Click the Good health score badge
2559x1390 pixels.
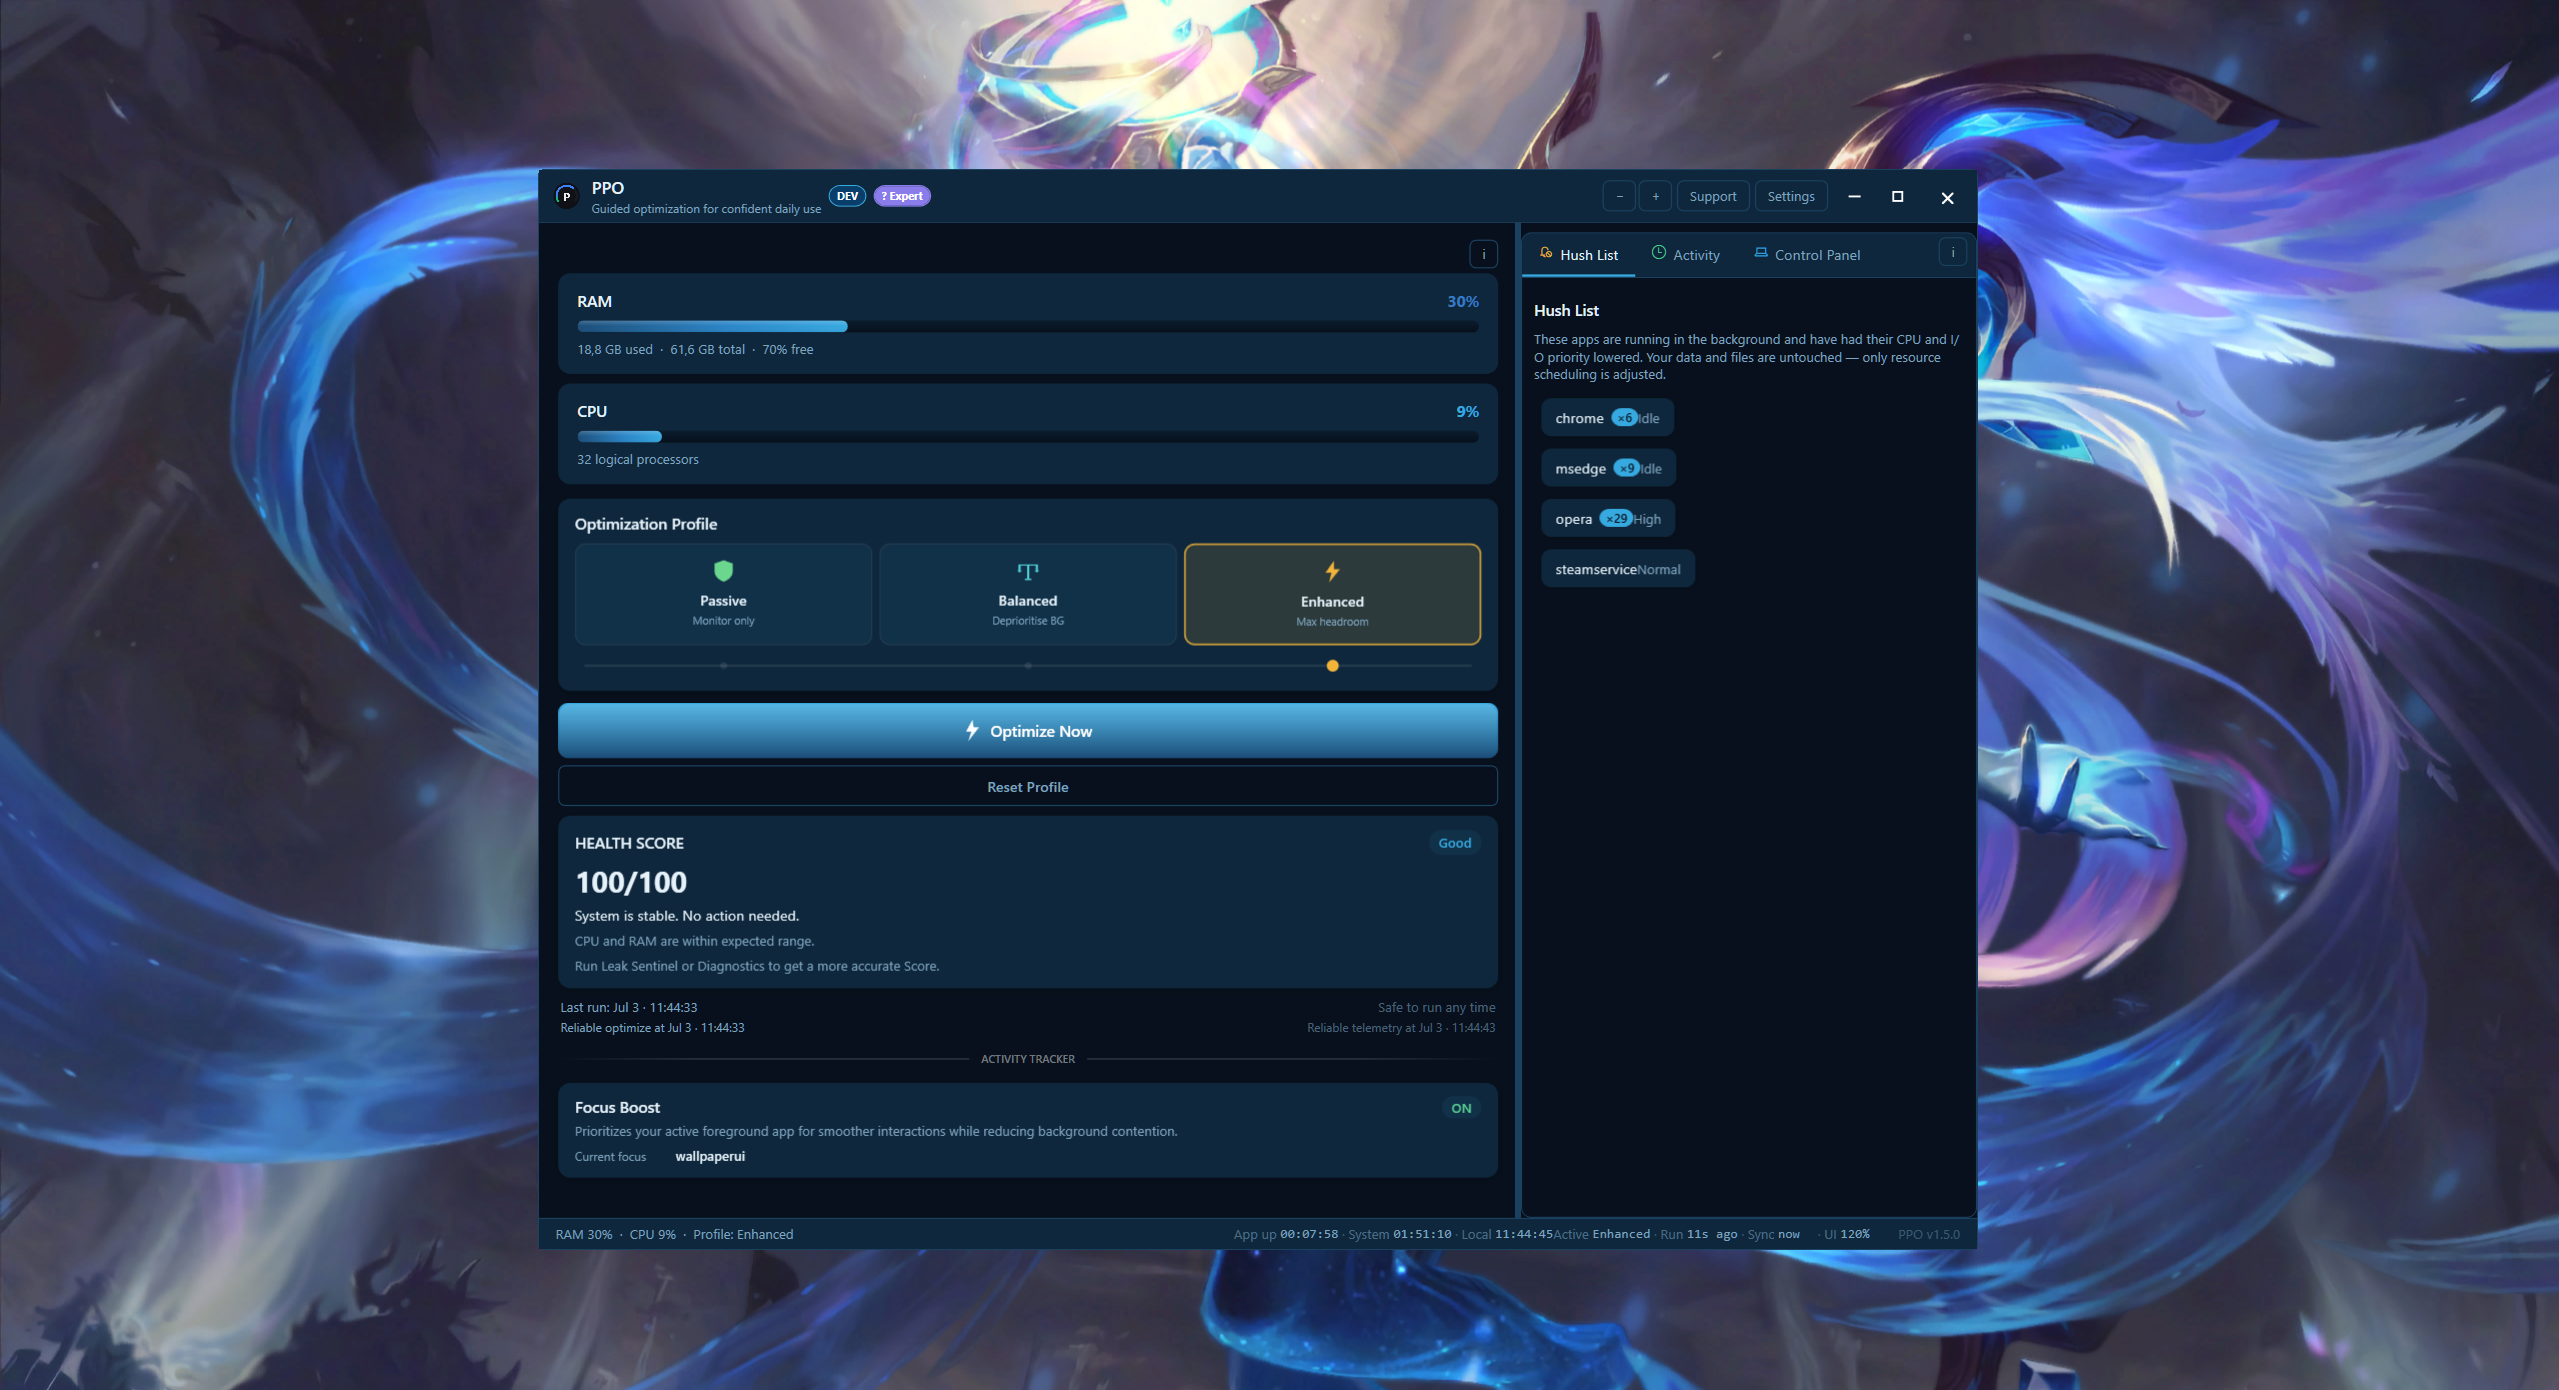pyautogui.click(x=1454, y=843)
